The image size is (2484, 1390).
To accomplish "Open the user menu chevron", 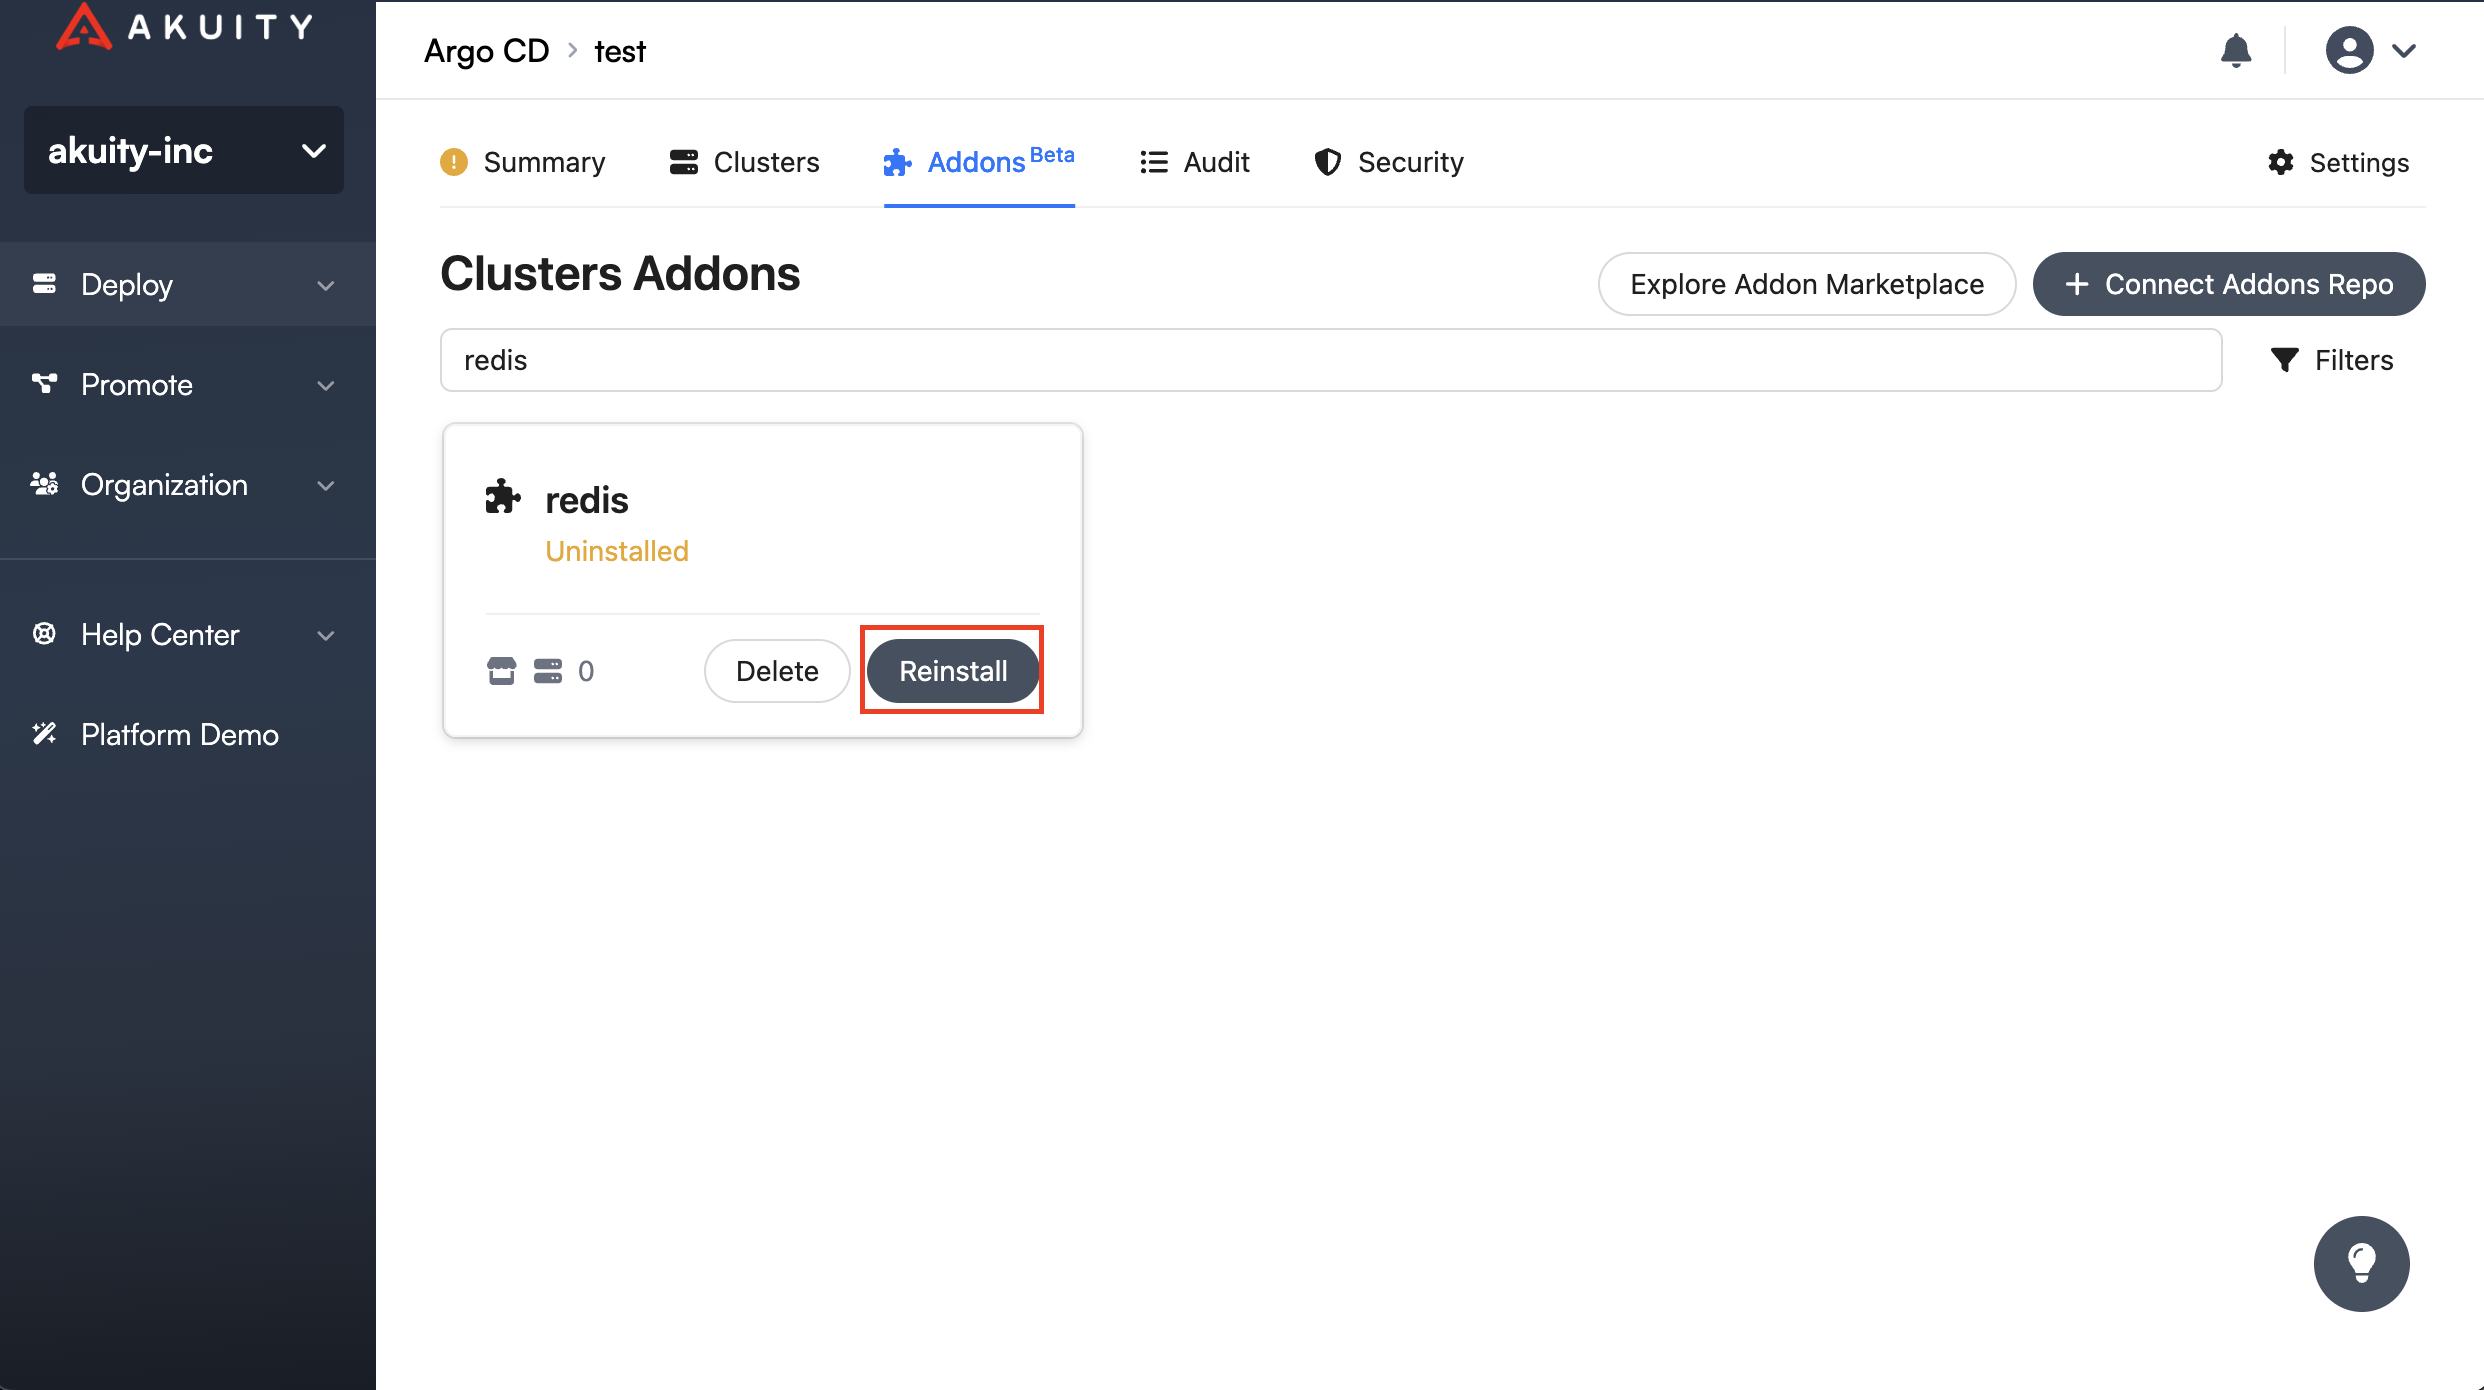I will tap(2404, 51).
